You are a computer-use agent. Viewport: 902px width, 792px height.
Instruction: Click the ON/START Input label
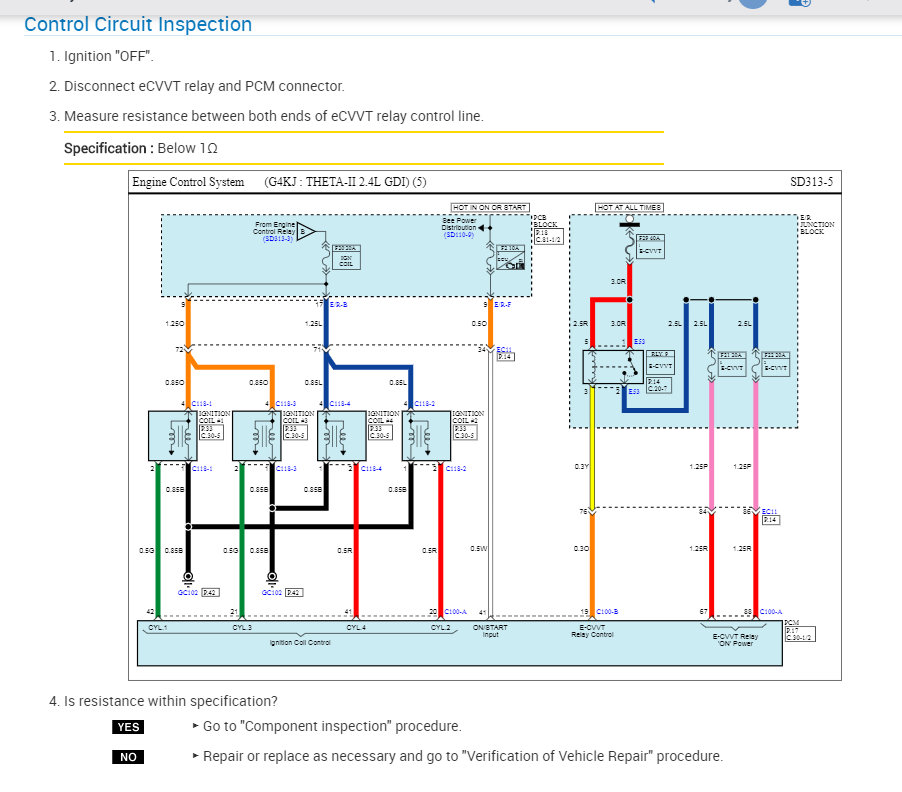490,631
